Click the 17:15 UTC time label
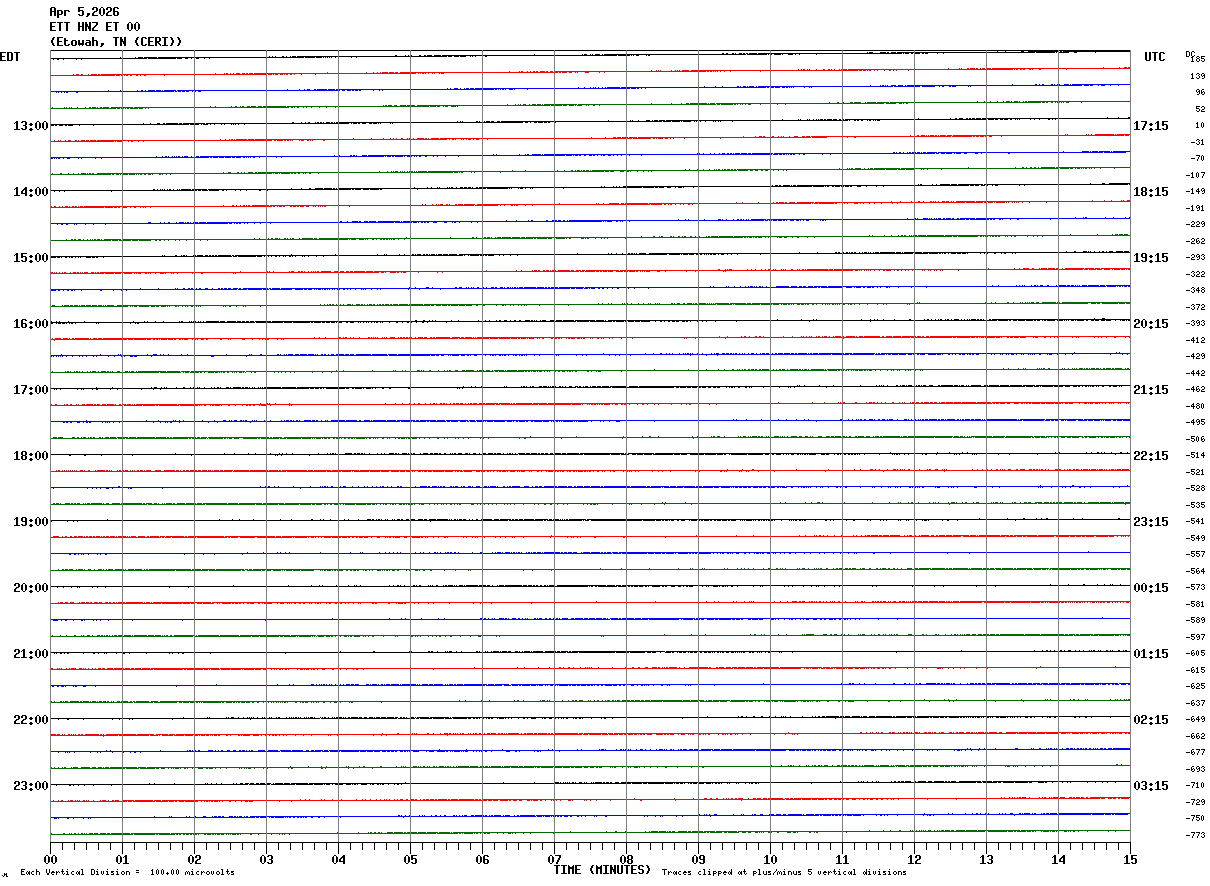Screen dimensions: 1210x886 (1150, 126)
